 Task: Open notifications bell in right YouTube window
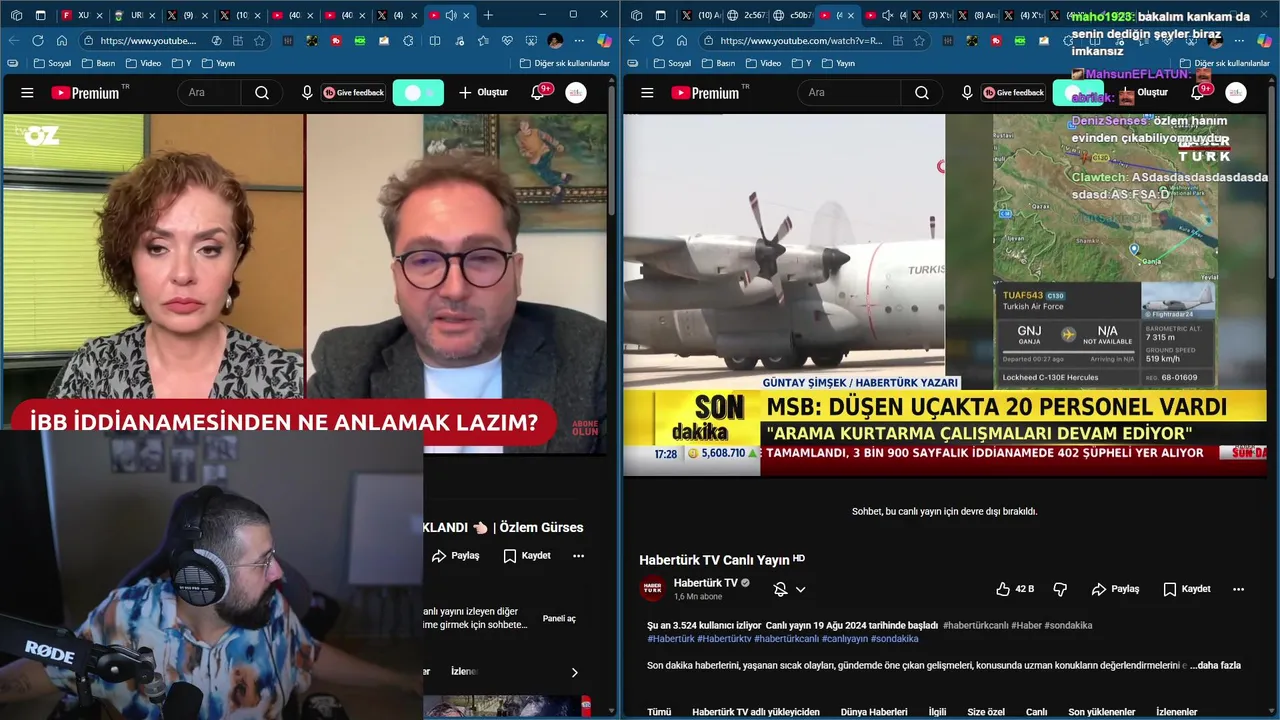click(x=1198, y=93)
